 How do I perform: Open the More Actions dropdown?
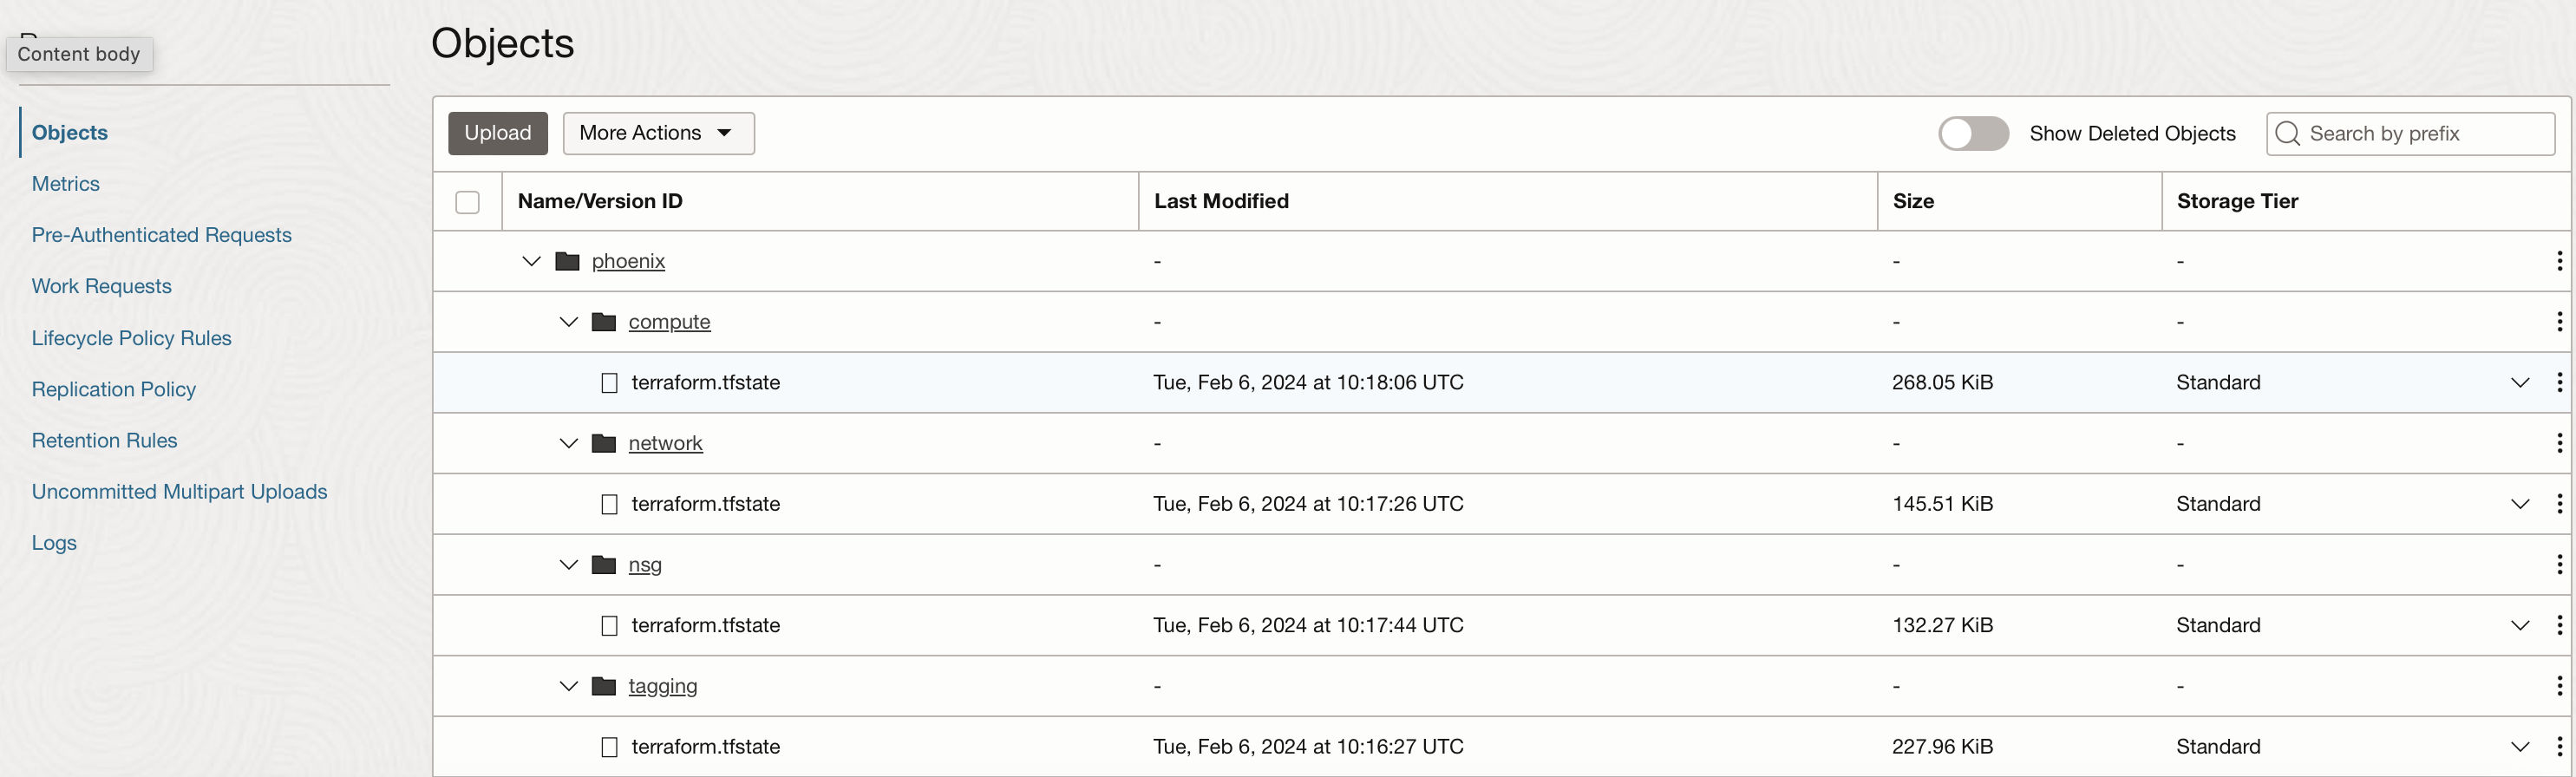coord(658,133)
